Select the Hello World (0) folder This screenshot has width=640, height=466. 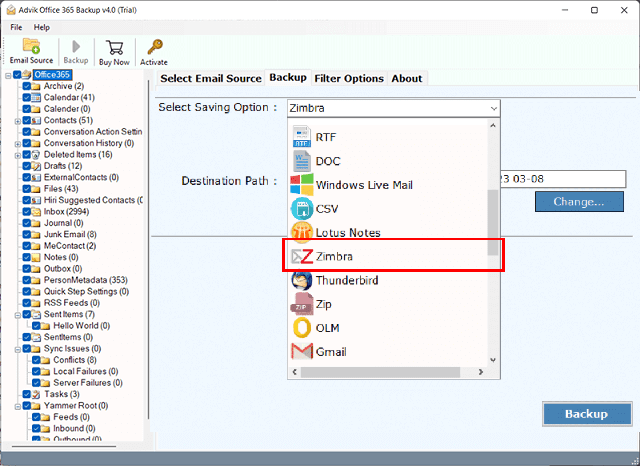tap(82, 326)
